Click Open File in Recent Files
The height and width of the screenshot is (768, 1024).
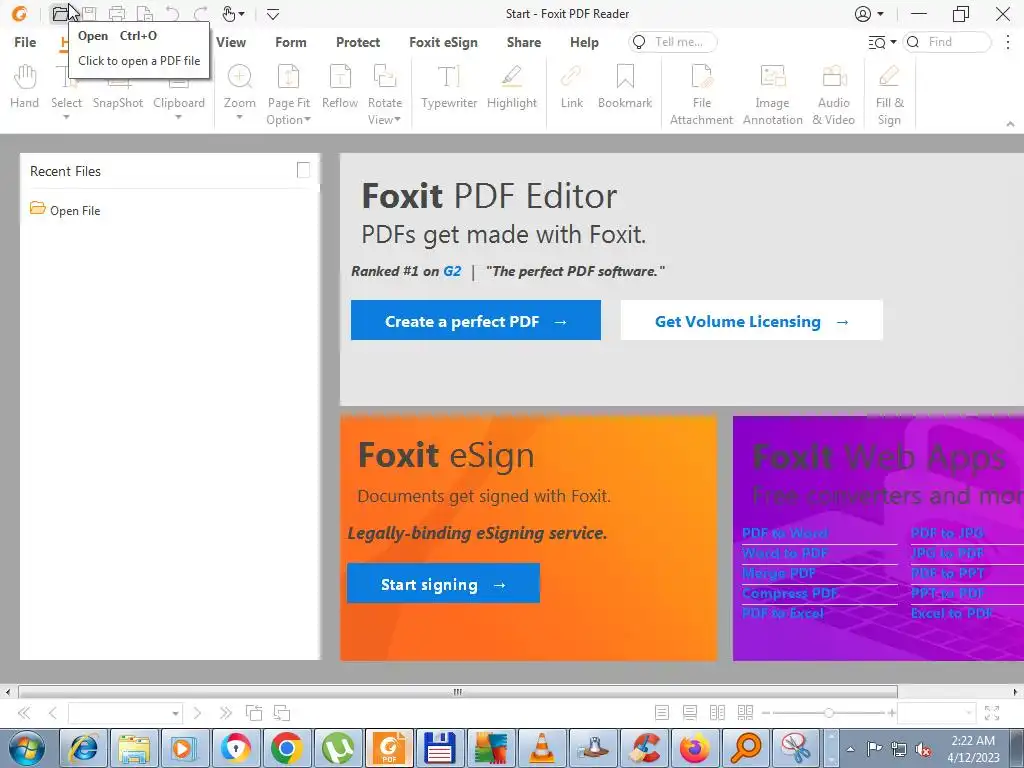(x=65, y=210)
